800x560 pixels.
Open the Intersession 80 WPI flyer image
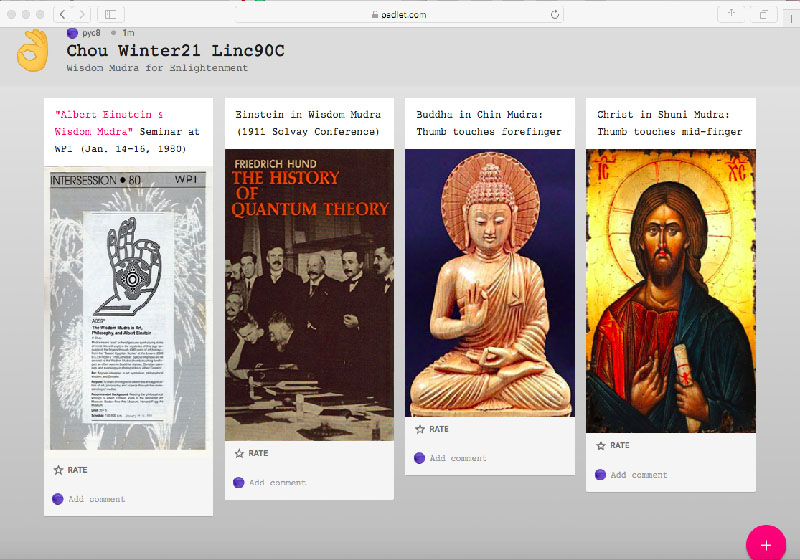click(x=128, y=310)
